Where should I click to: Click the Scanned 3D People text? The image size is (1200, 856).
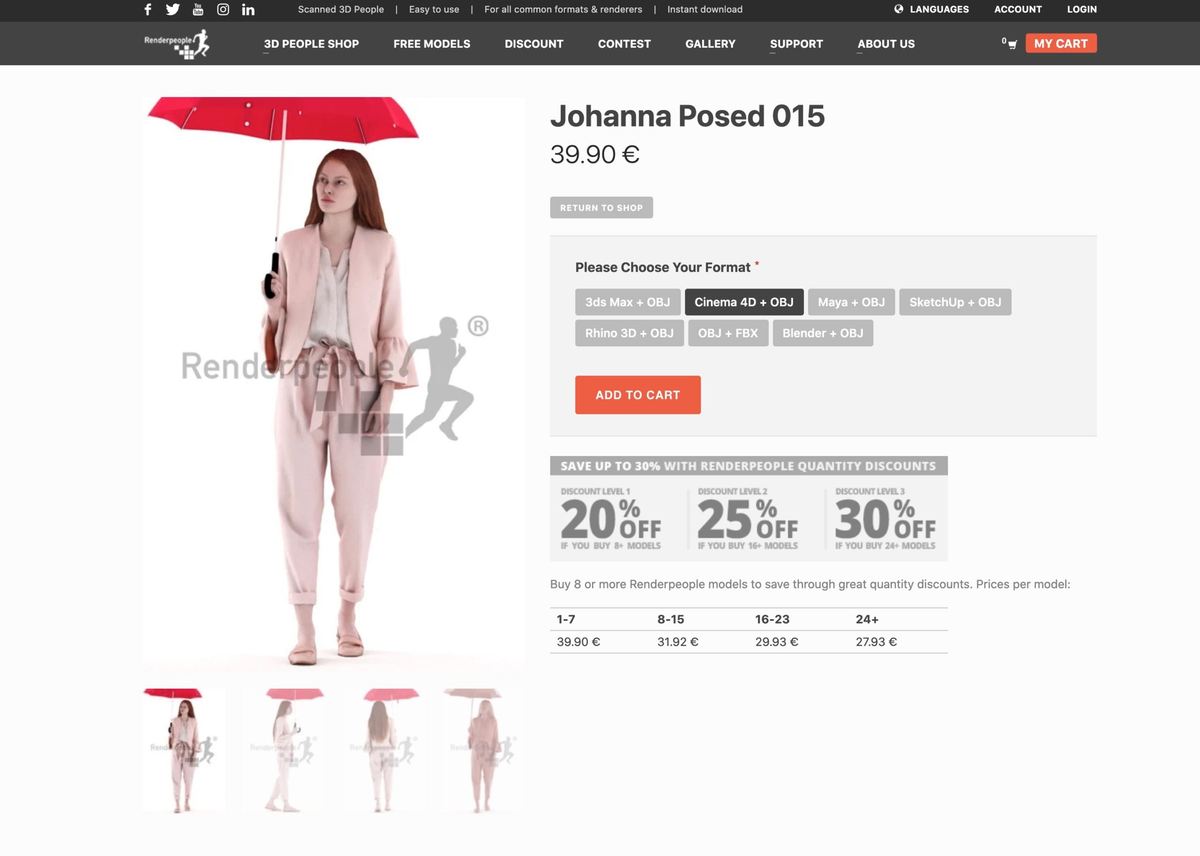341,9
